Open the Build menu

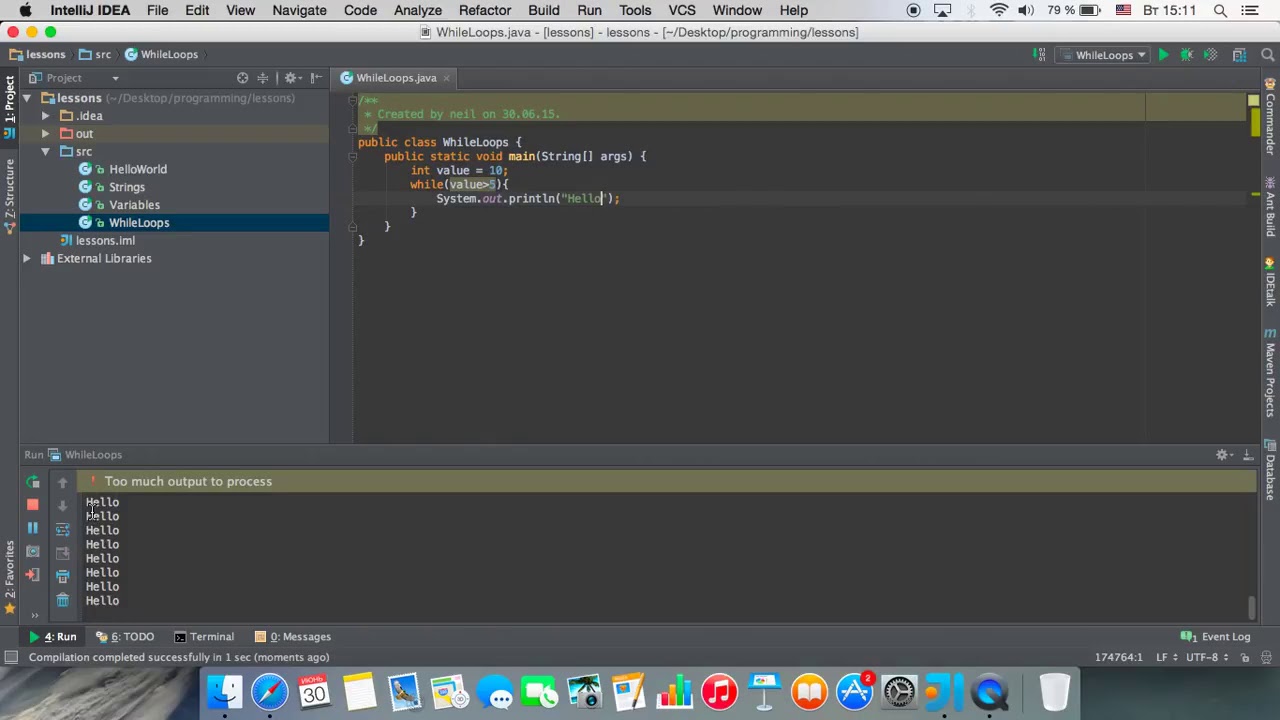[544, 10]
